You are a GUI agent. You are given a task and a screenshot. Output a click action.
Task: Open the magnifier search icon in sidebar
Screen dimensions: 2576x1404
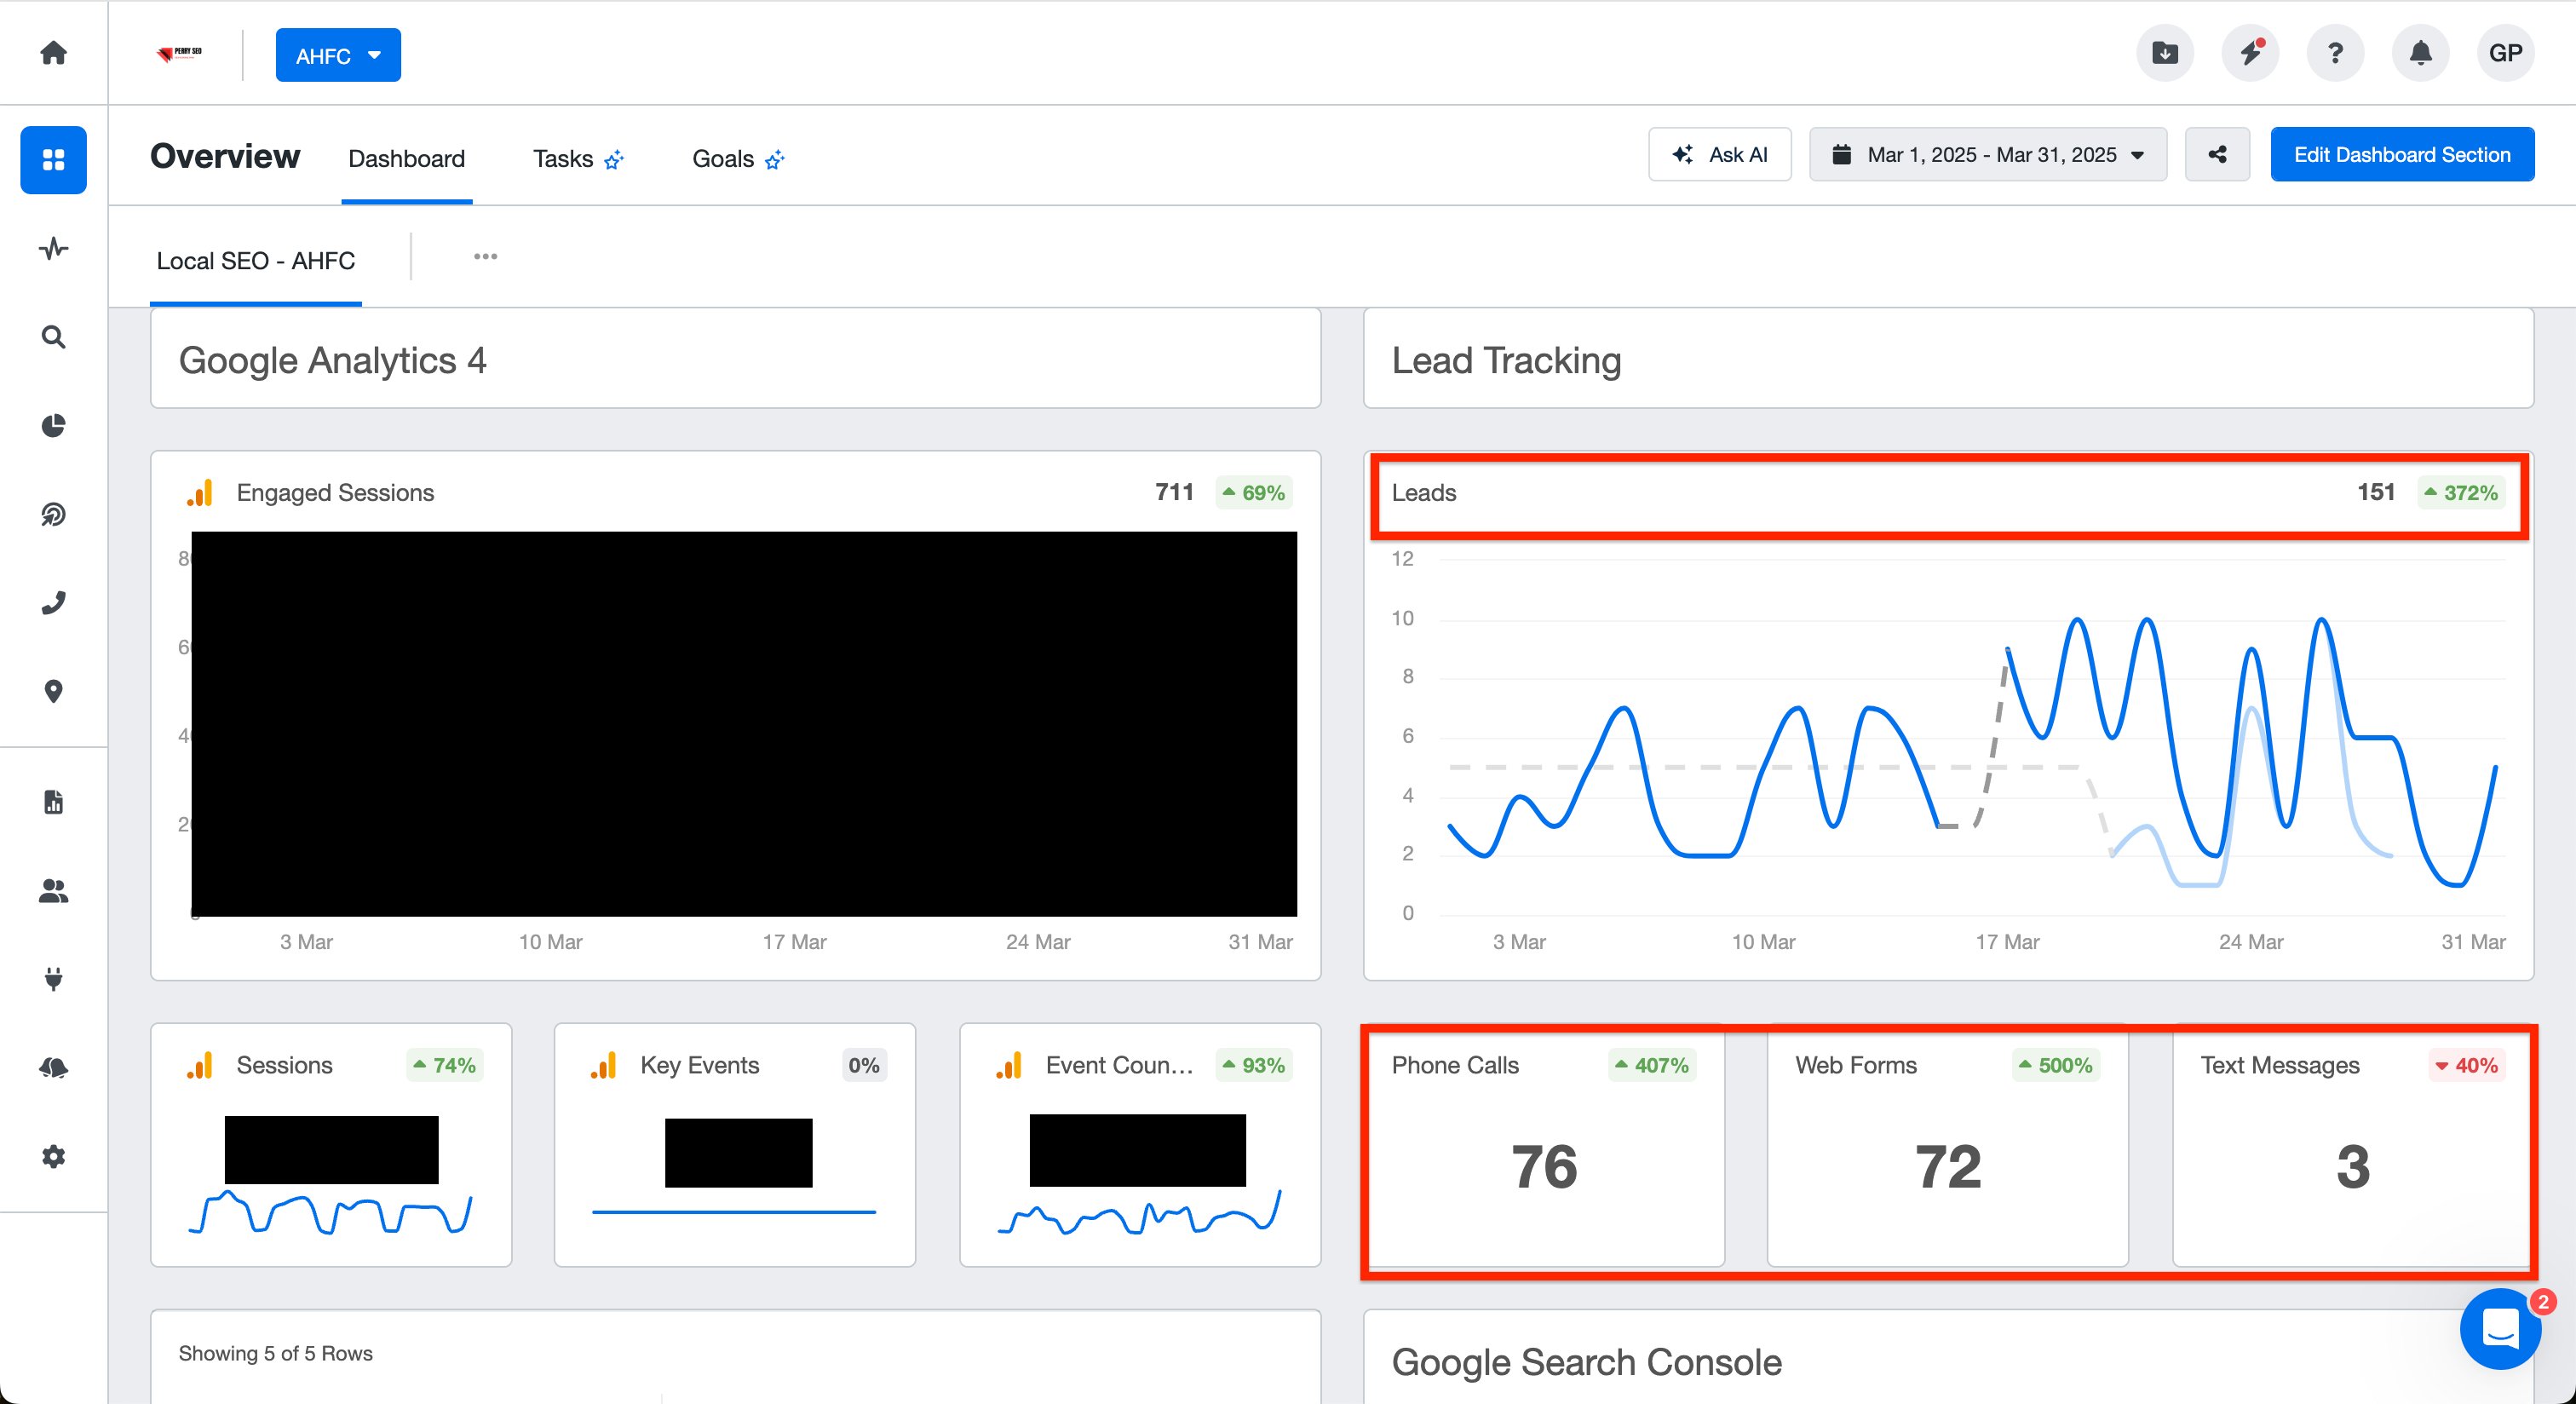(54, 337)
